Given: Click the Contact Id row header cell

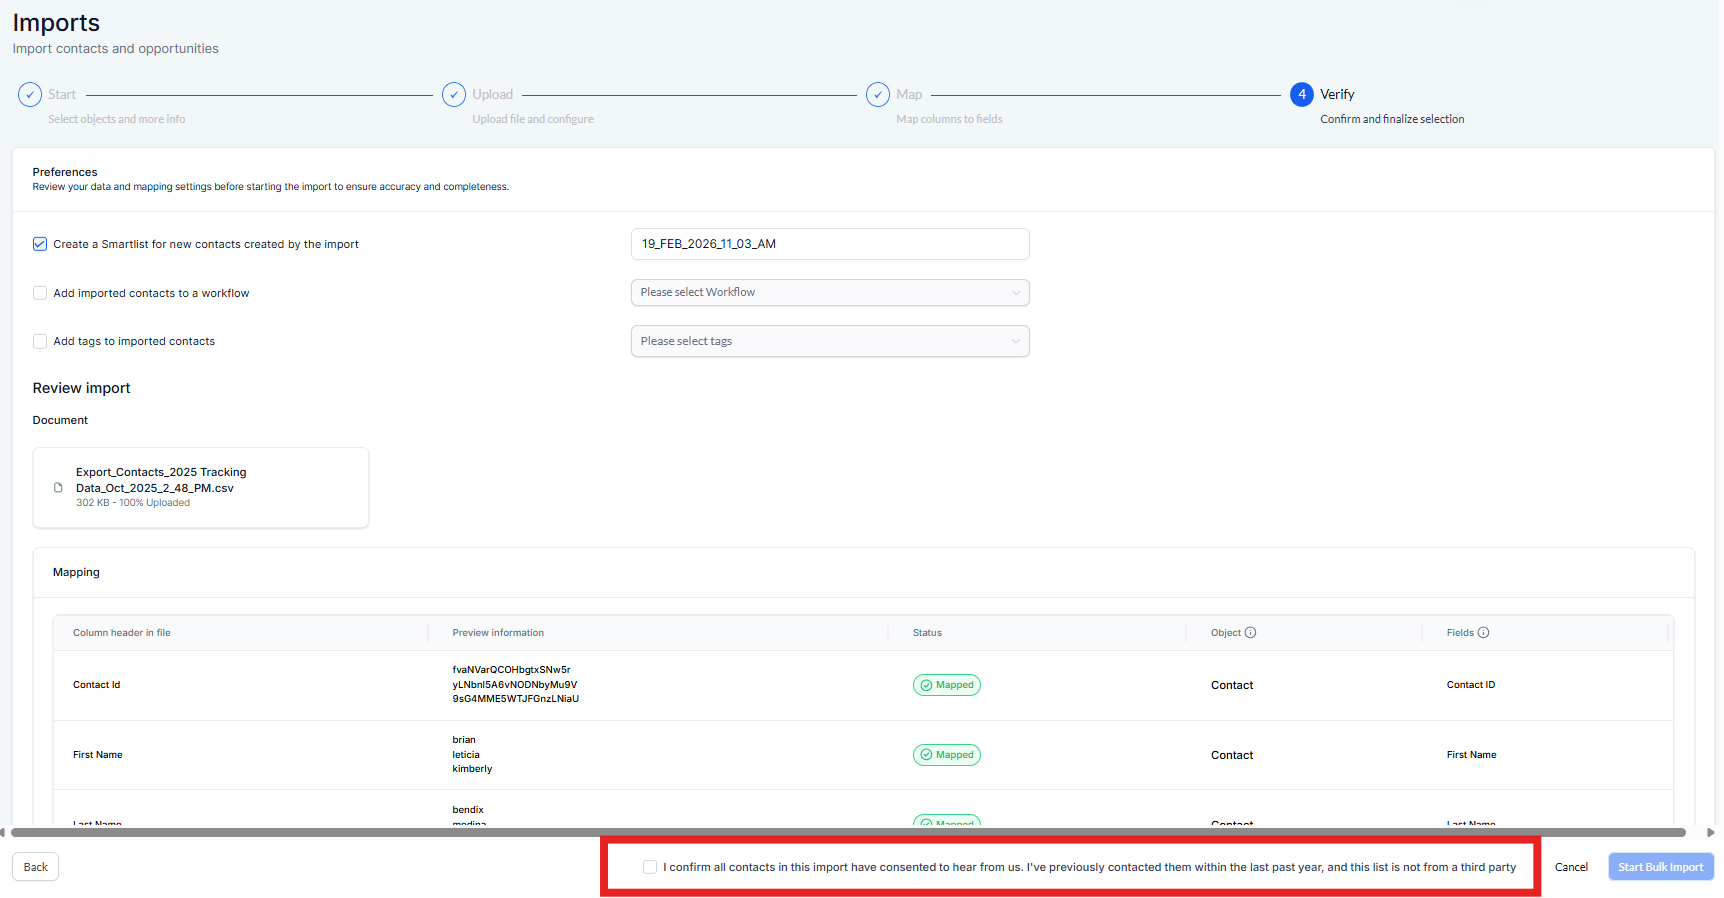Looking at the screenshot, I should click(97, 685).
